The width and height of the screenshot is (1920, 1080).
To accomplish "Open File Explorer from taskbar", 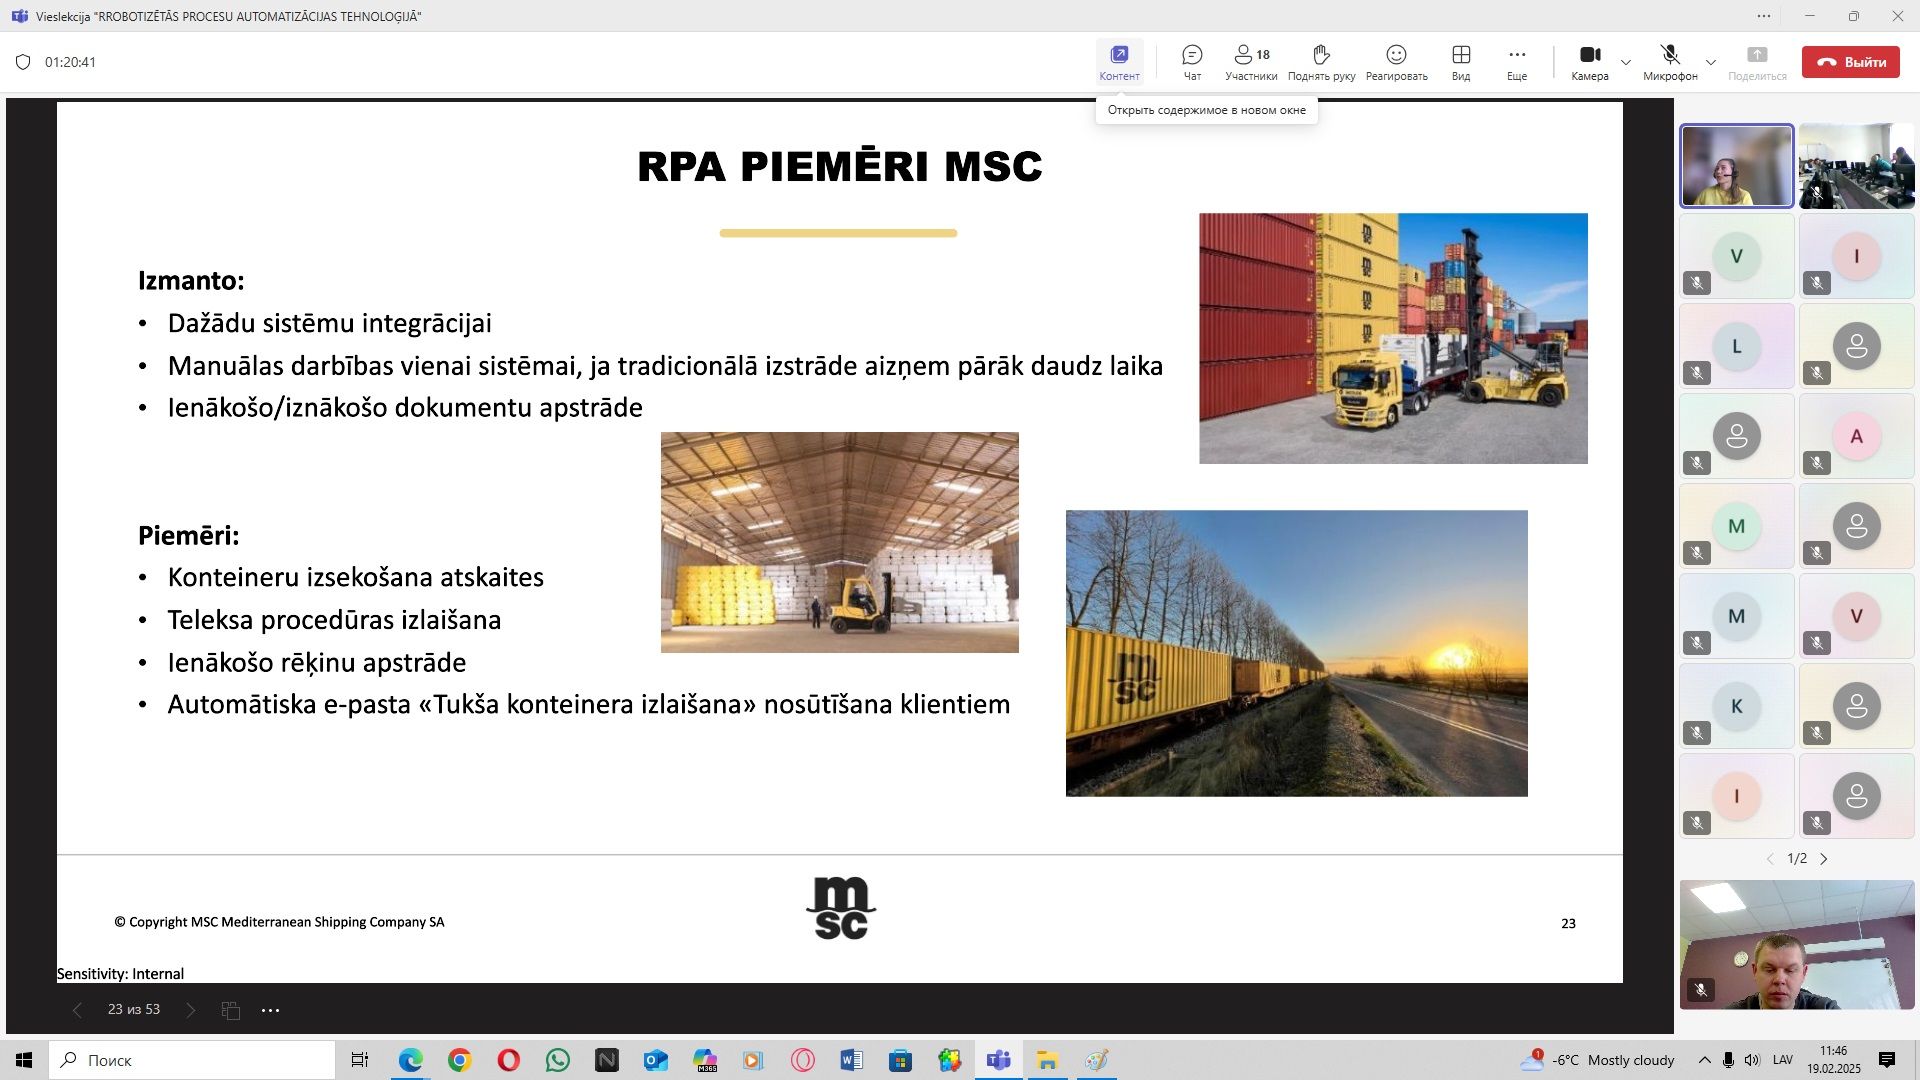I will pyautogui.click(x=1048, y=1060).
